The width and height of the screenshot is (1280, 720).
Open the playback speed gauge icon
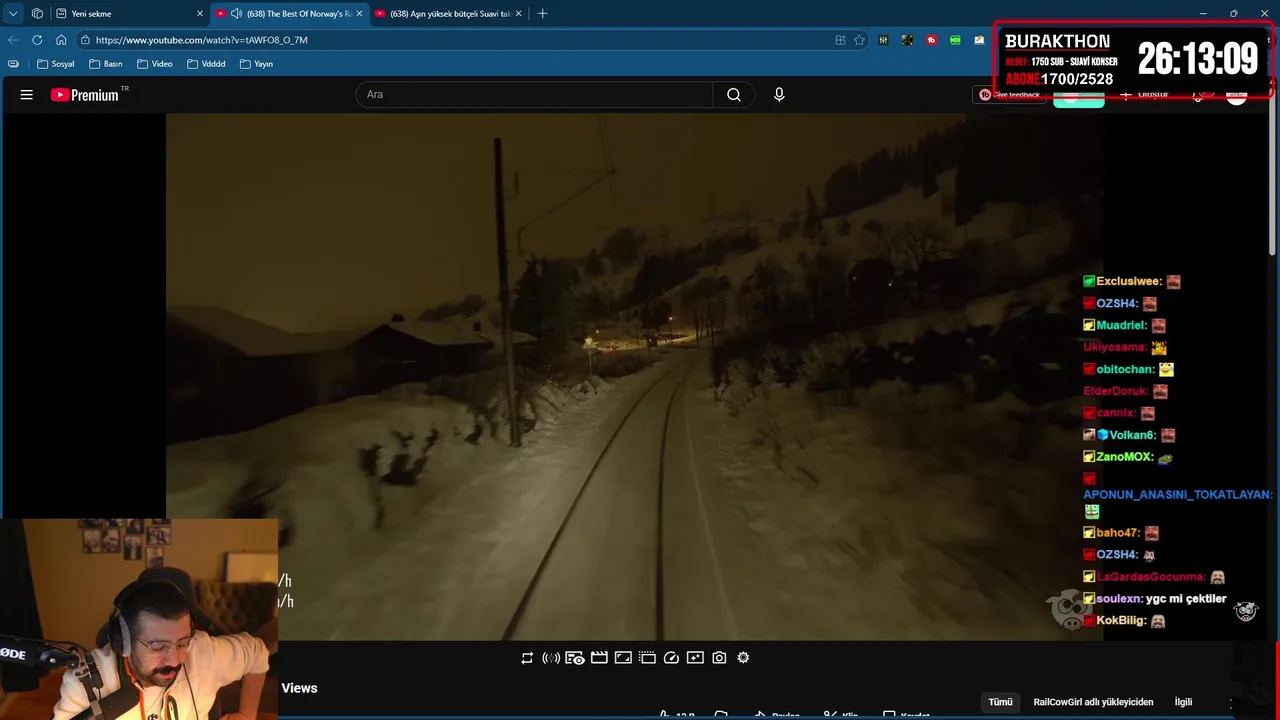point(671,658)
